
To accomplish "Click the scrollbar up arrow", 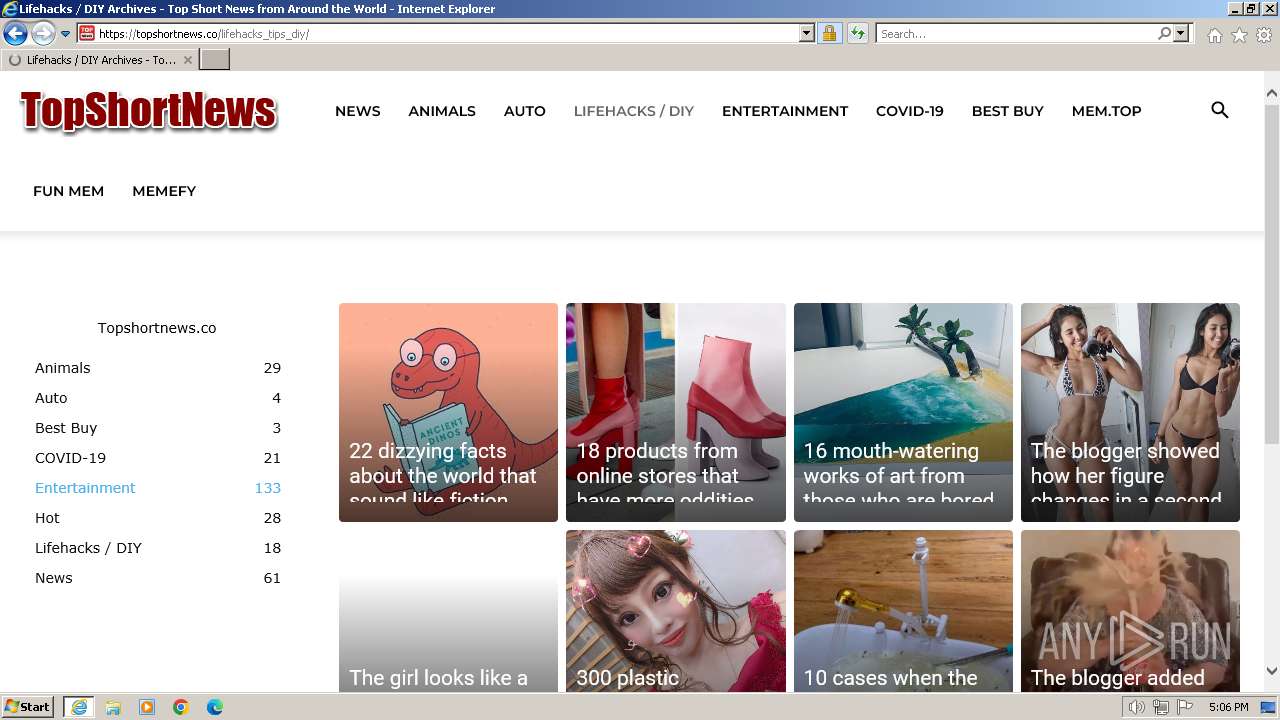I will 1272,93.
